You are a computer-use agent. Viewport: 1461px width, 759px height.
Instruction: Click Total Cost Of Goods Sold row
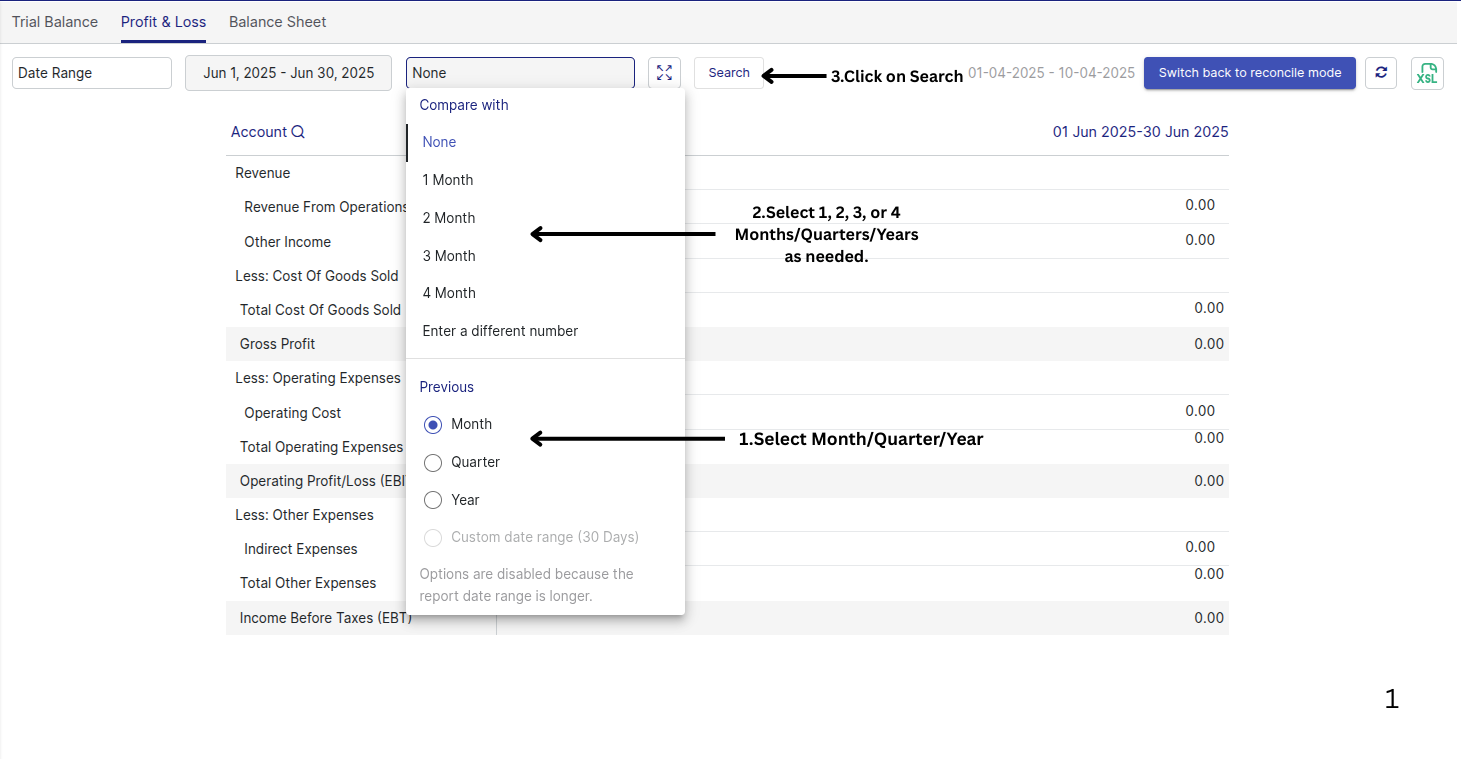727,310
